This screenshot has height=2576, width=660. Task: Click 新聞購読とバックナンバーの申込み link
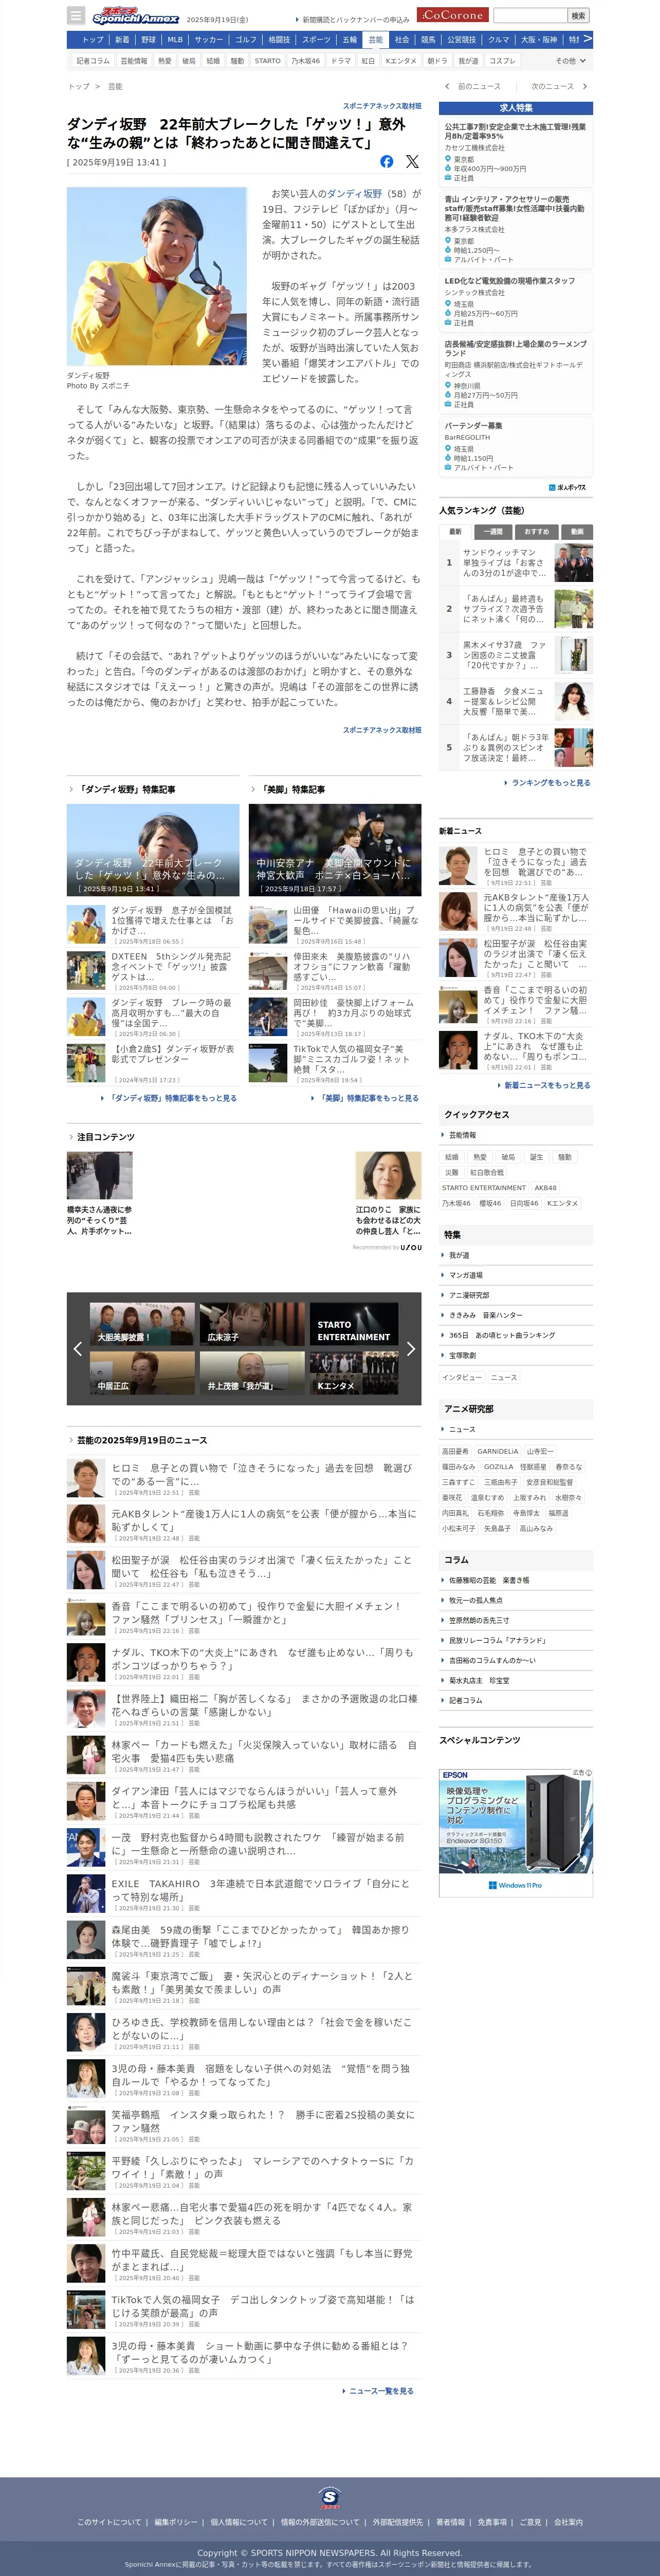(353, 20)
